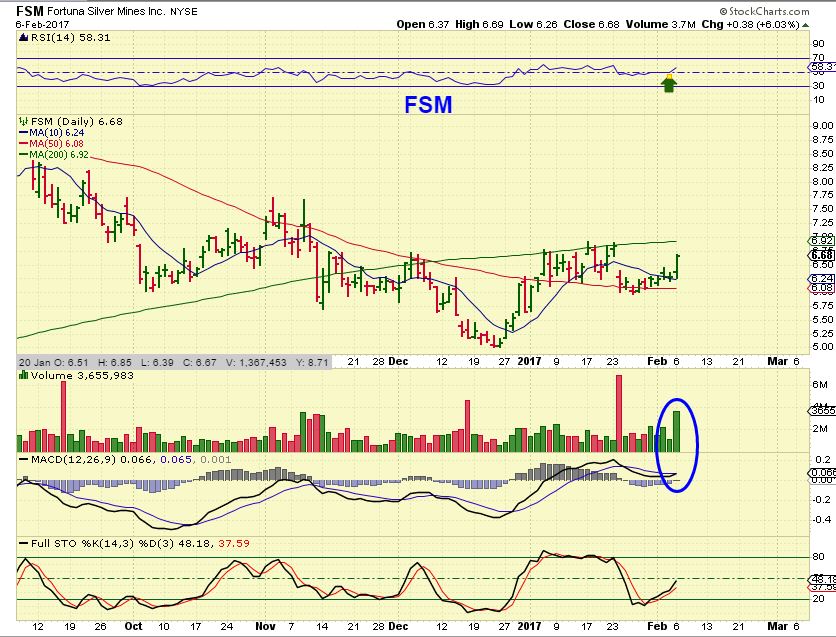Click the Fortuna Silver Mines Inc. company name
This screenshot has width=836, height=637.
point(107,11)
